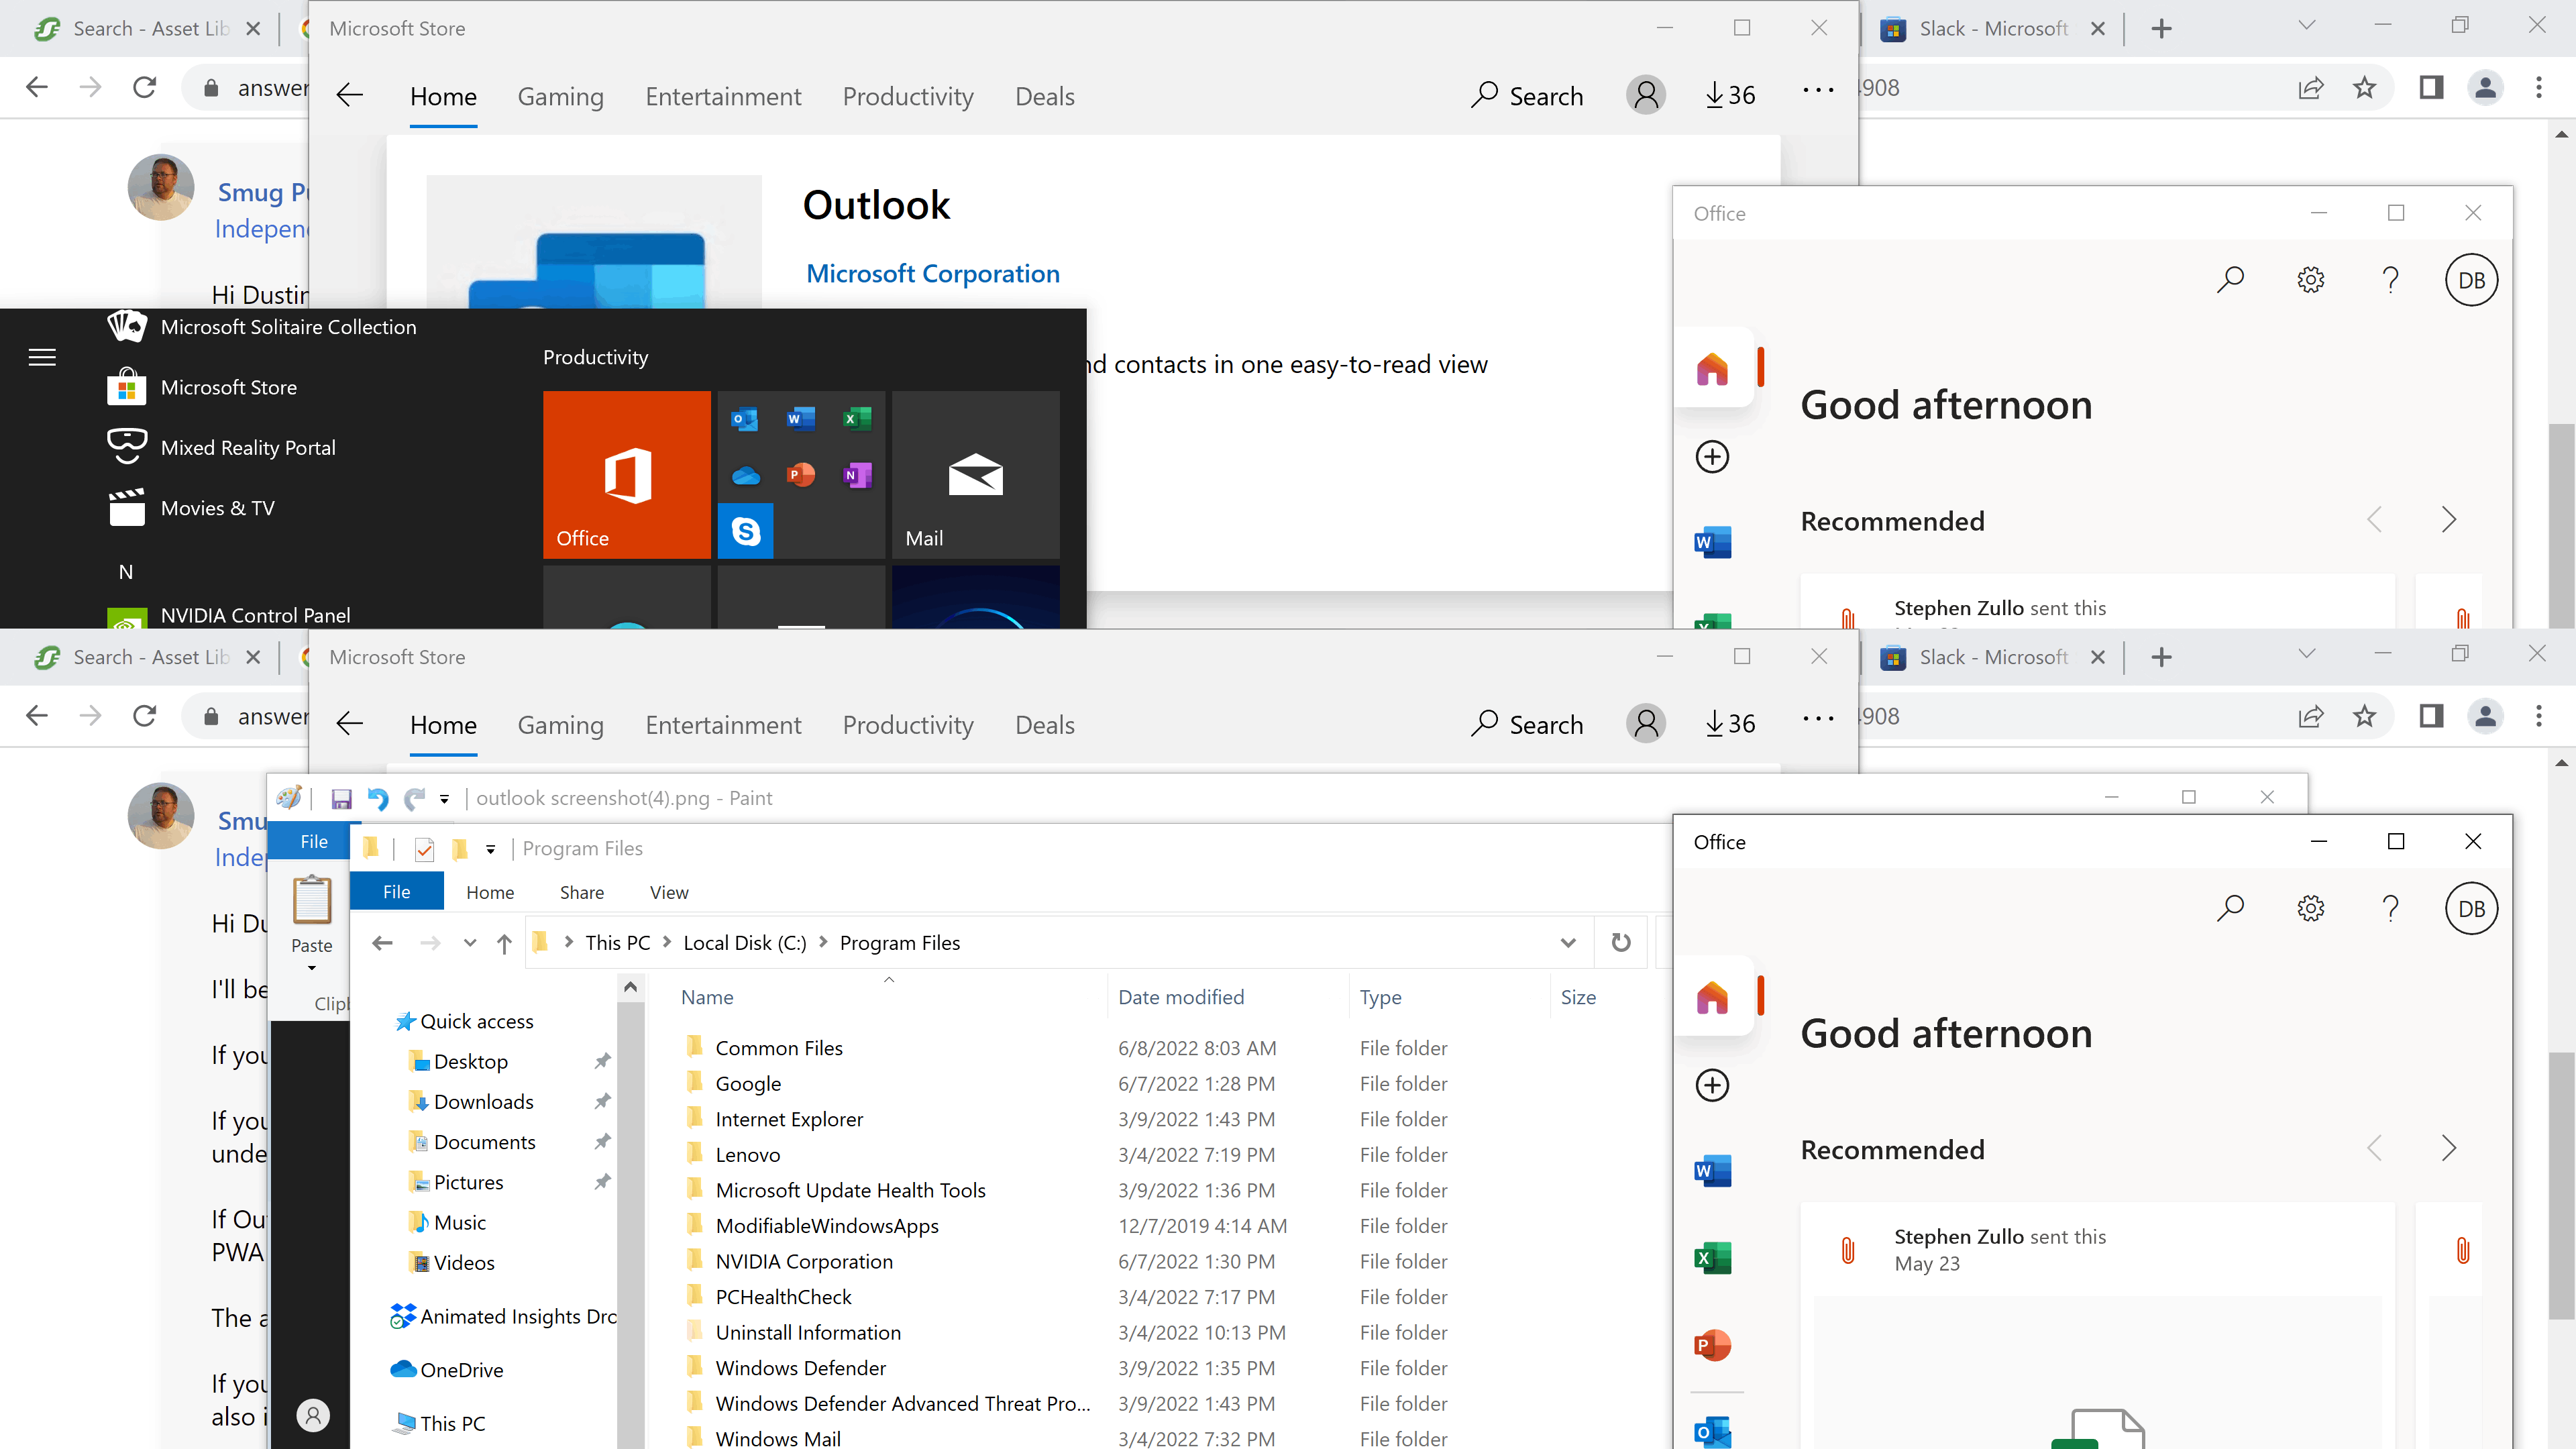2576x1449 pixels.
Task: Open the Recent locations dropdown in File Explorer
Action: (x=469, y=943)
